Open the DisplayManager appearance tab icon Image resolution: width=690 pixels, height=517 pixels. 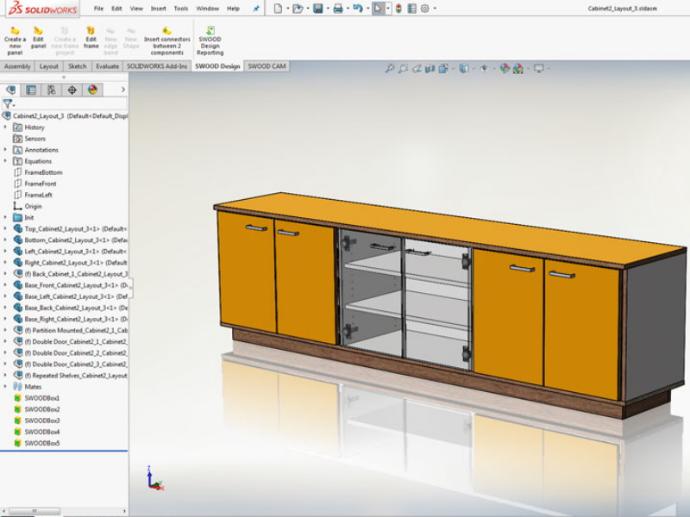[92, 89]
